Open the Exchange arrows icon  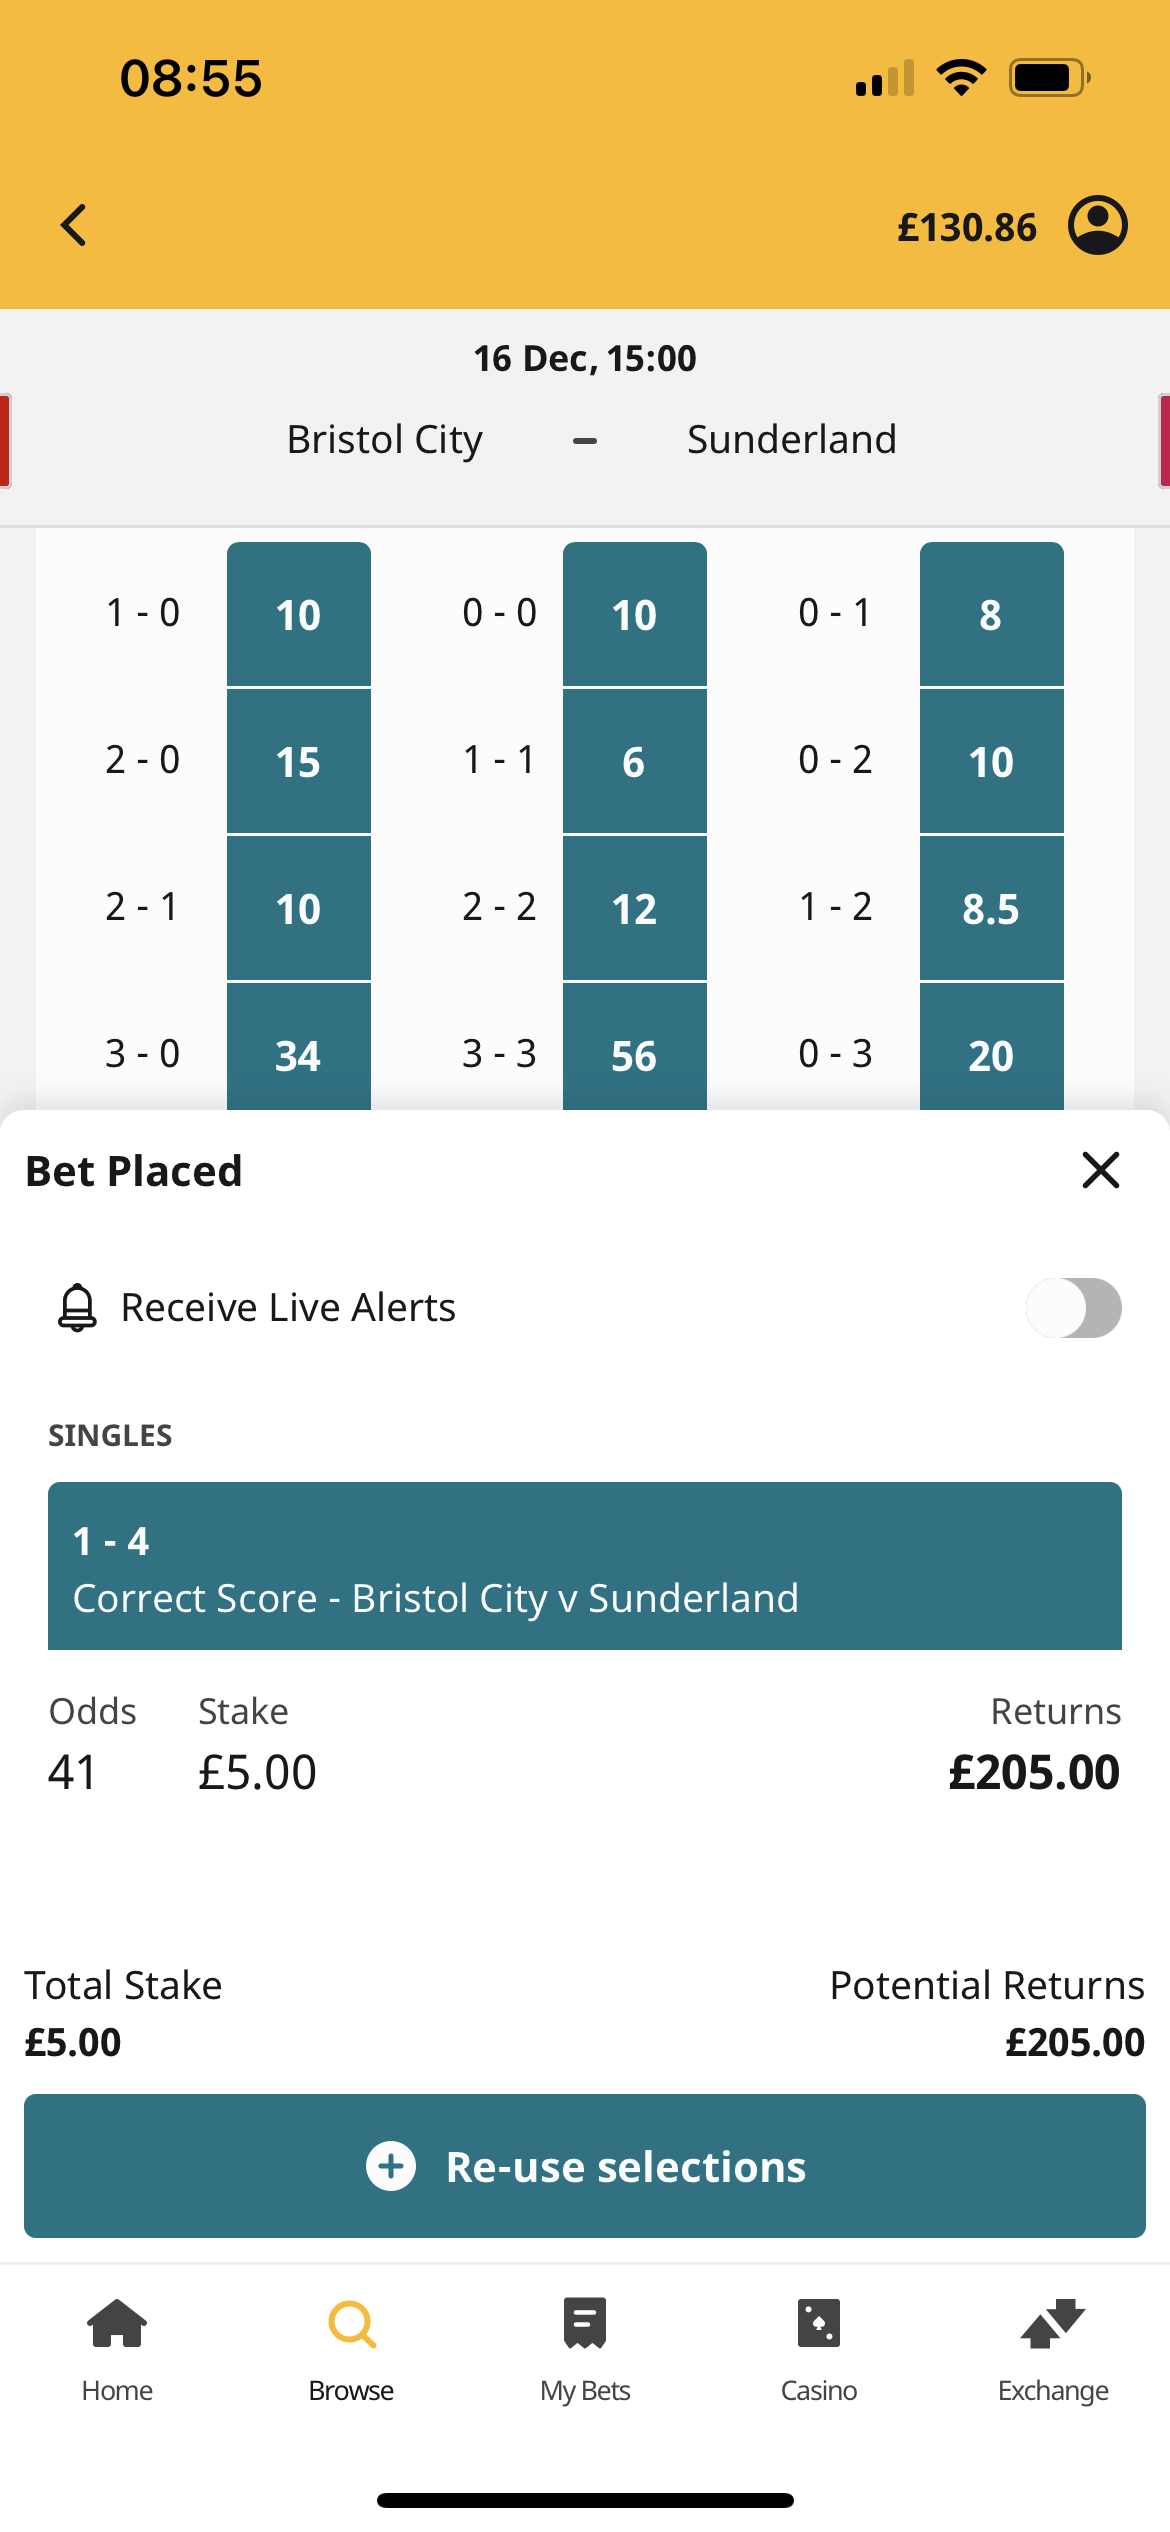pos(1053,2323)
